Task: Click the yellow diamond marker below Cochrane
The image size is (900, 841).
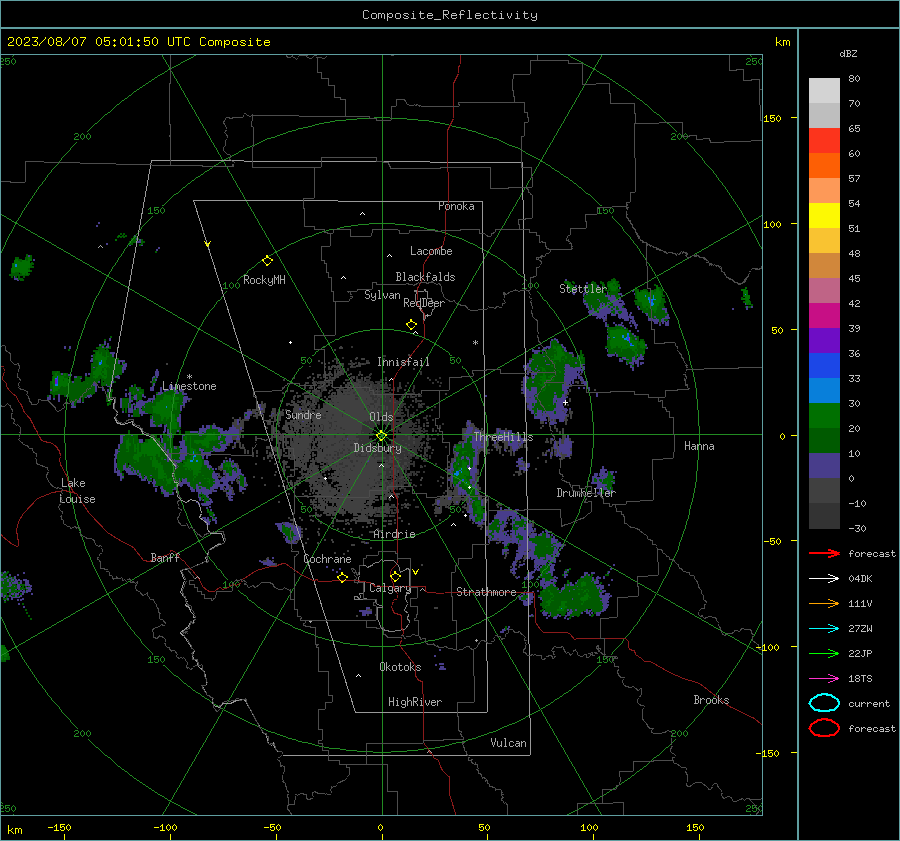Action: 343,577
